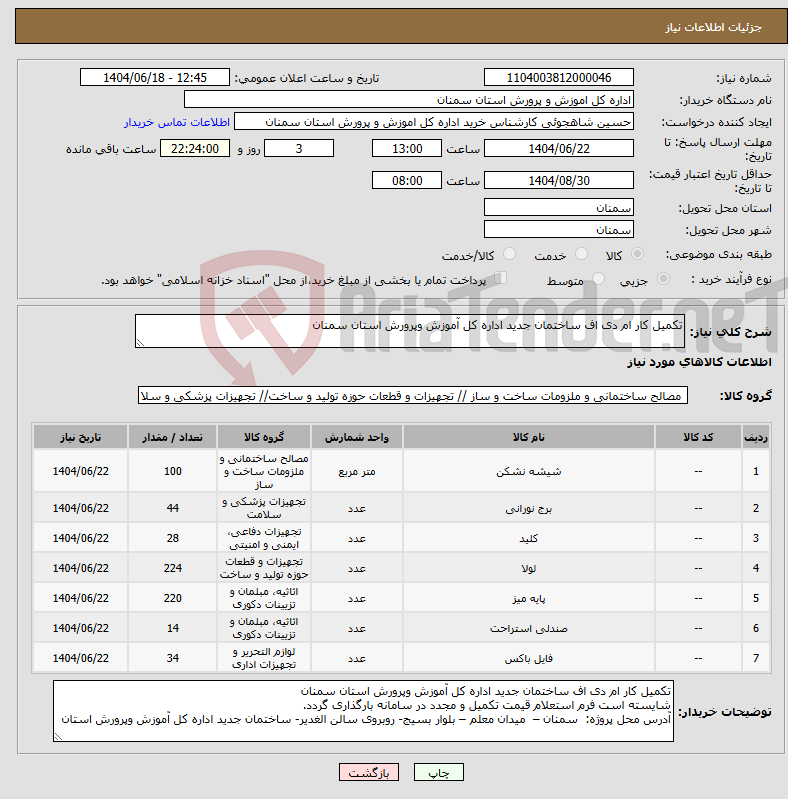Click the ایجاد کننده درخواست field
The width and height of the screenshot is (788, 799).
tap(434, 122)
